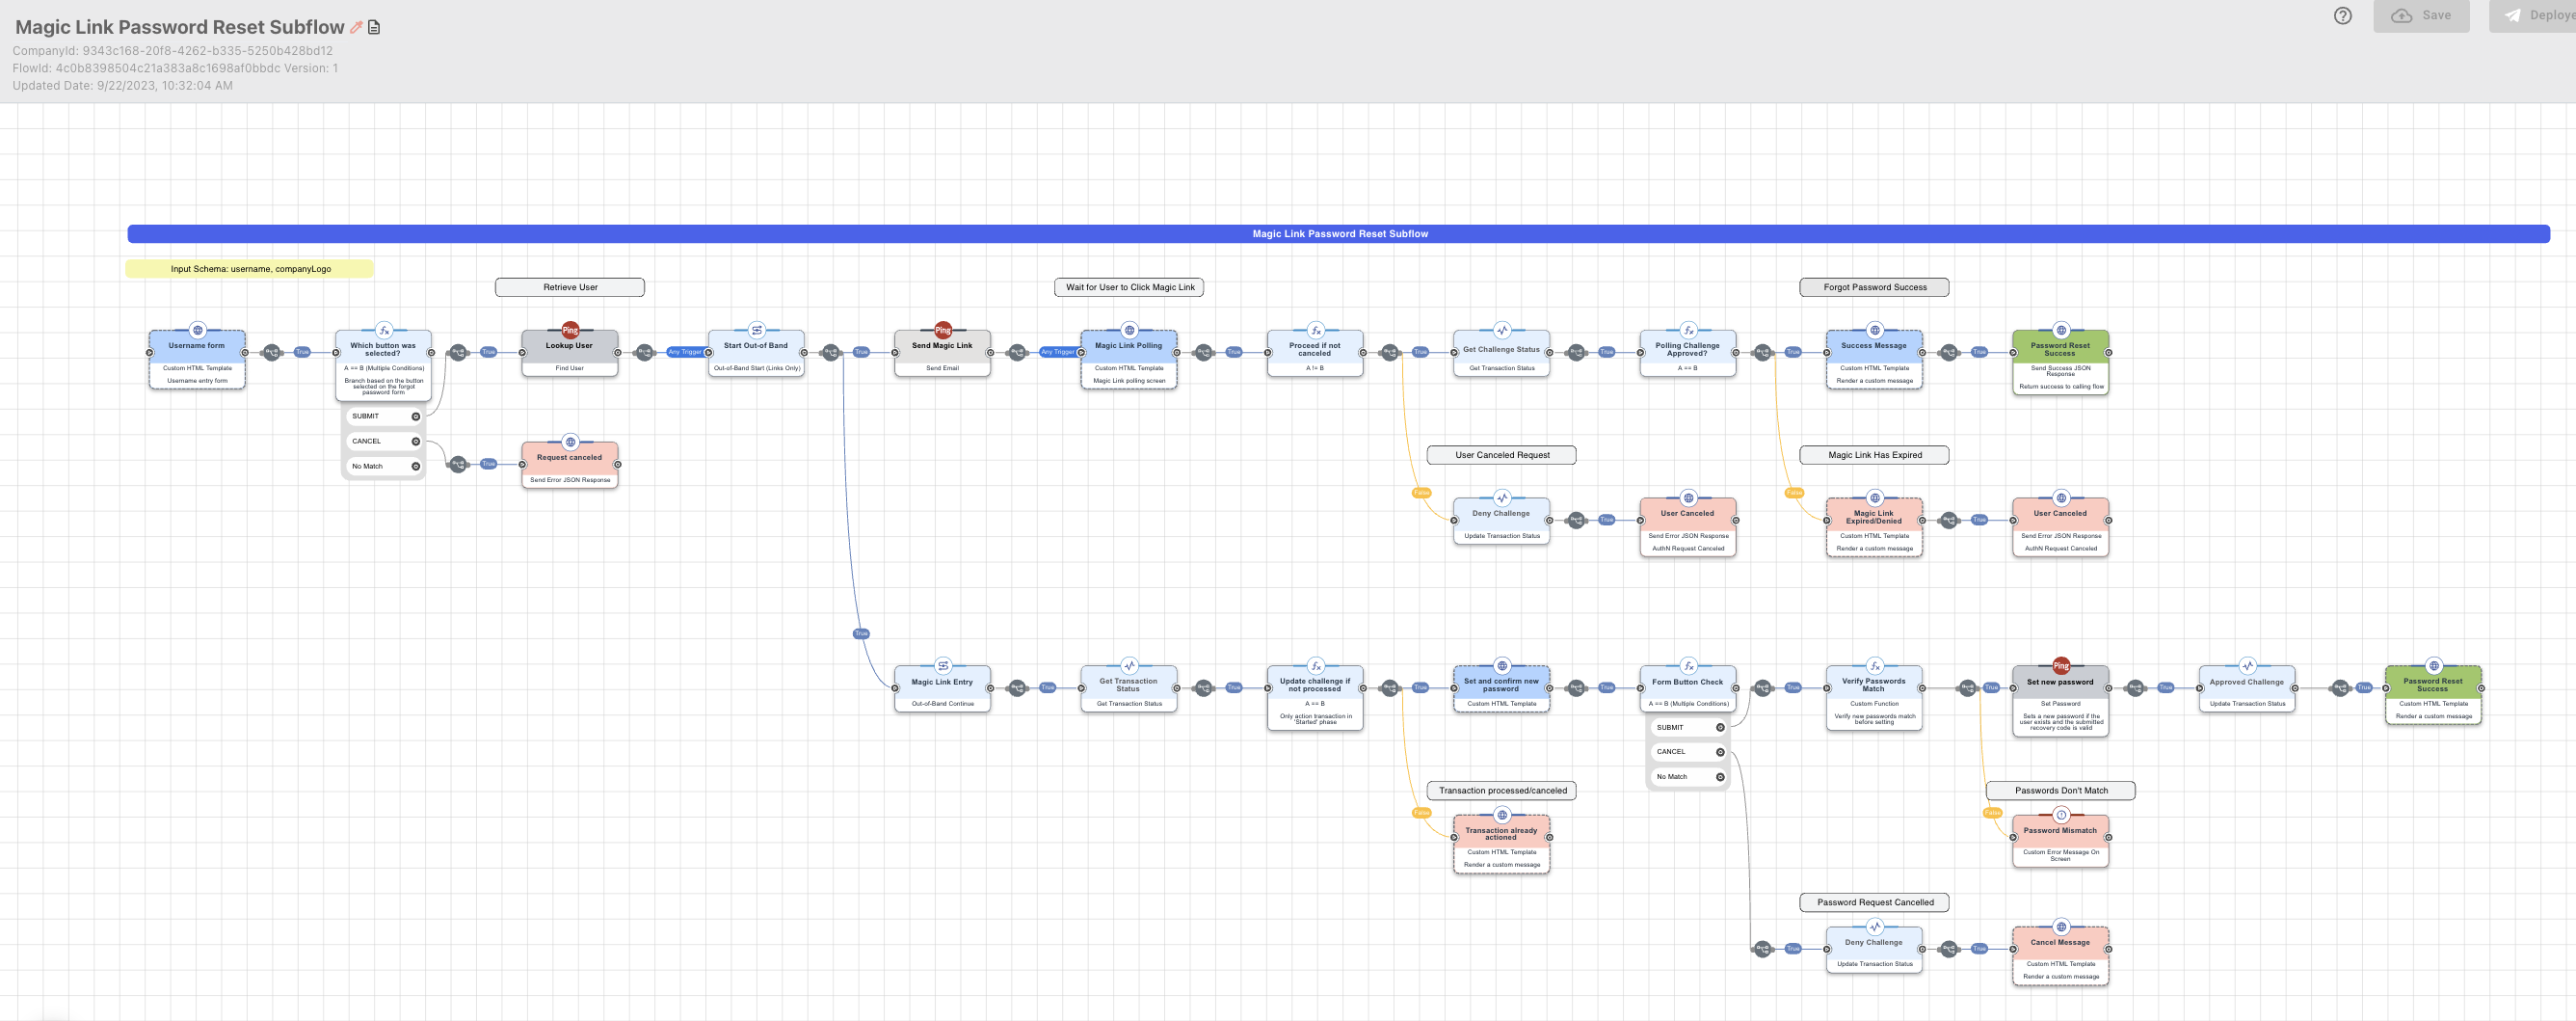
Task: Click the pulse icon on Get Challenge Status
Action: 1501,330
